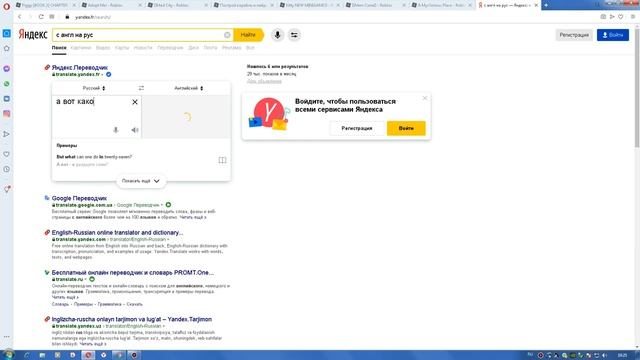Open the Easy Setup menu icon
The image size is (640, 360).
click(x=633, y=17)
